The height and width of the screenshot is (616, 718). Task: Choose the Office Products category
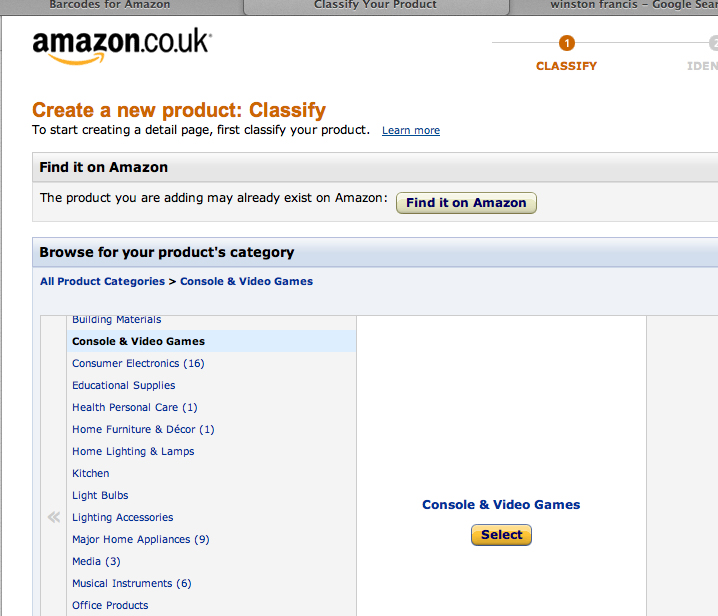[x=110, y=605]
